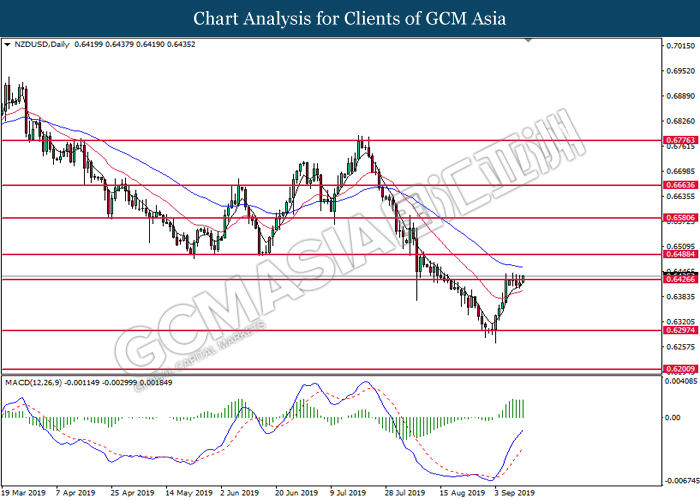This screenshot has height=500, width=700.
Task: Select the 0.67763 resistance price label
Action: pos(680,140)
